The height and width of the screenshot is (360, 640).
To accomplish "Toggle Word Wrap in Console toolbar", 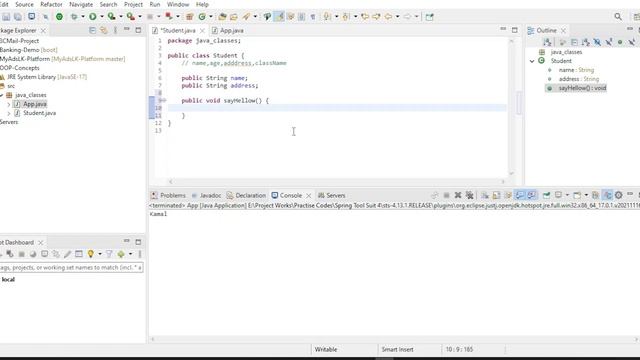I will 507,195.
